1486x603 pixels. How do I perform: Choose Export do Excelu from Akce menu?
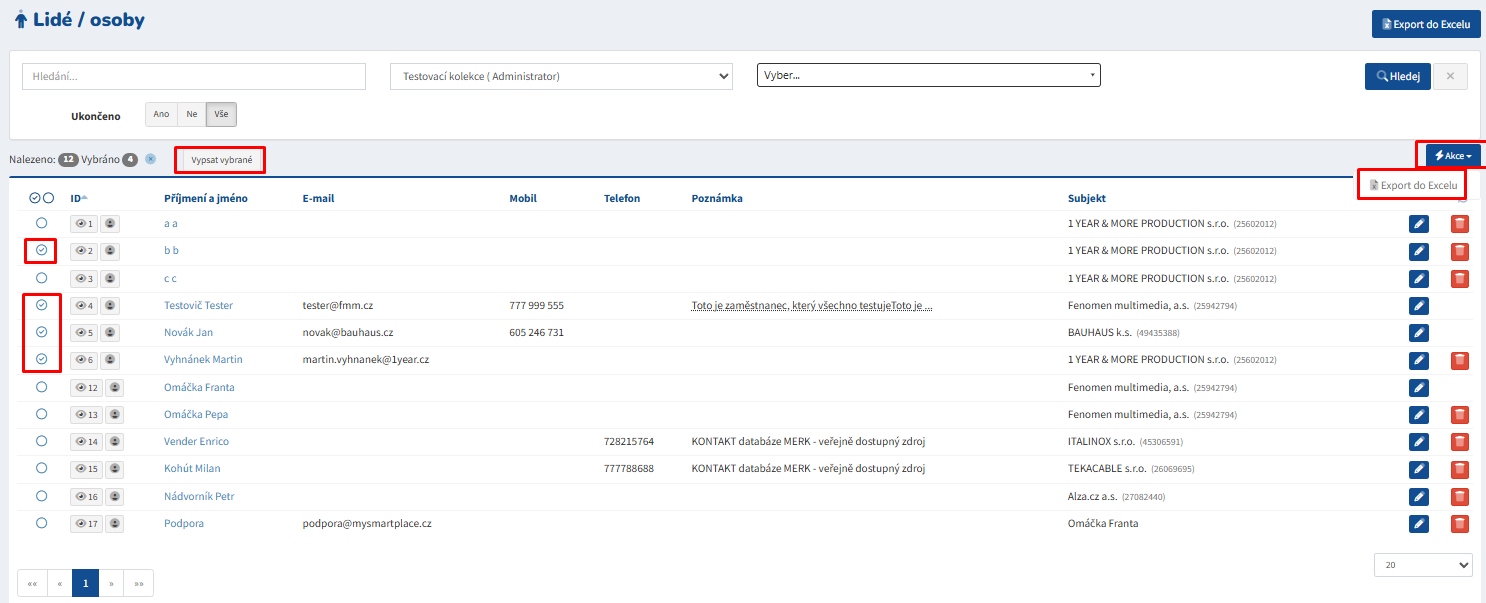click(1413, 185)
